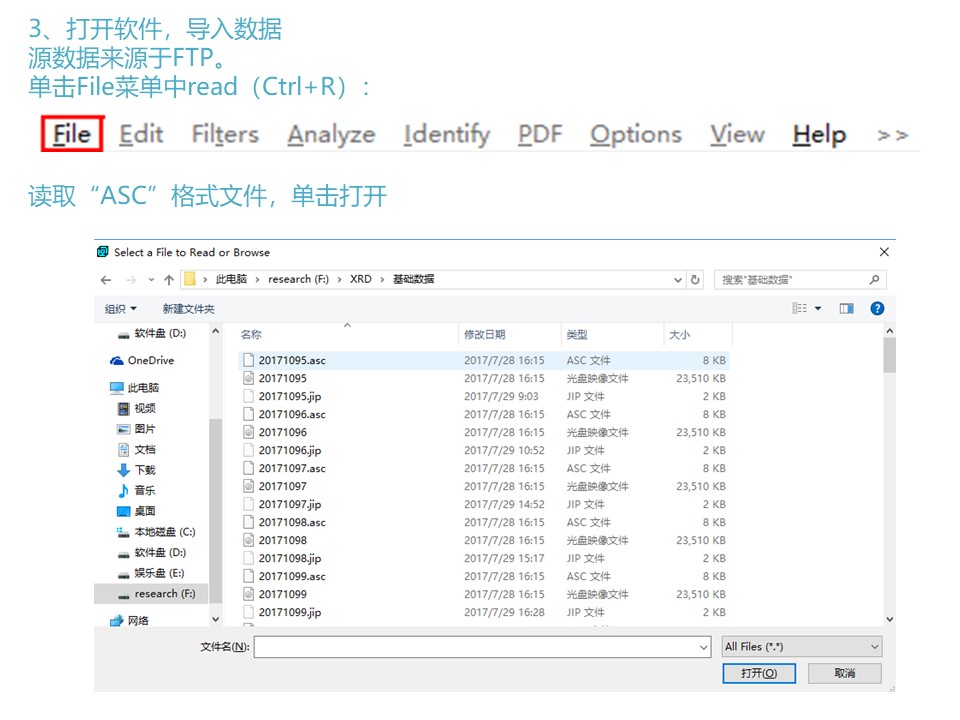Expand the address bar history dropdown

point(678,280)
